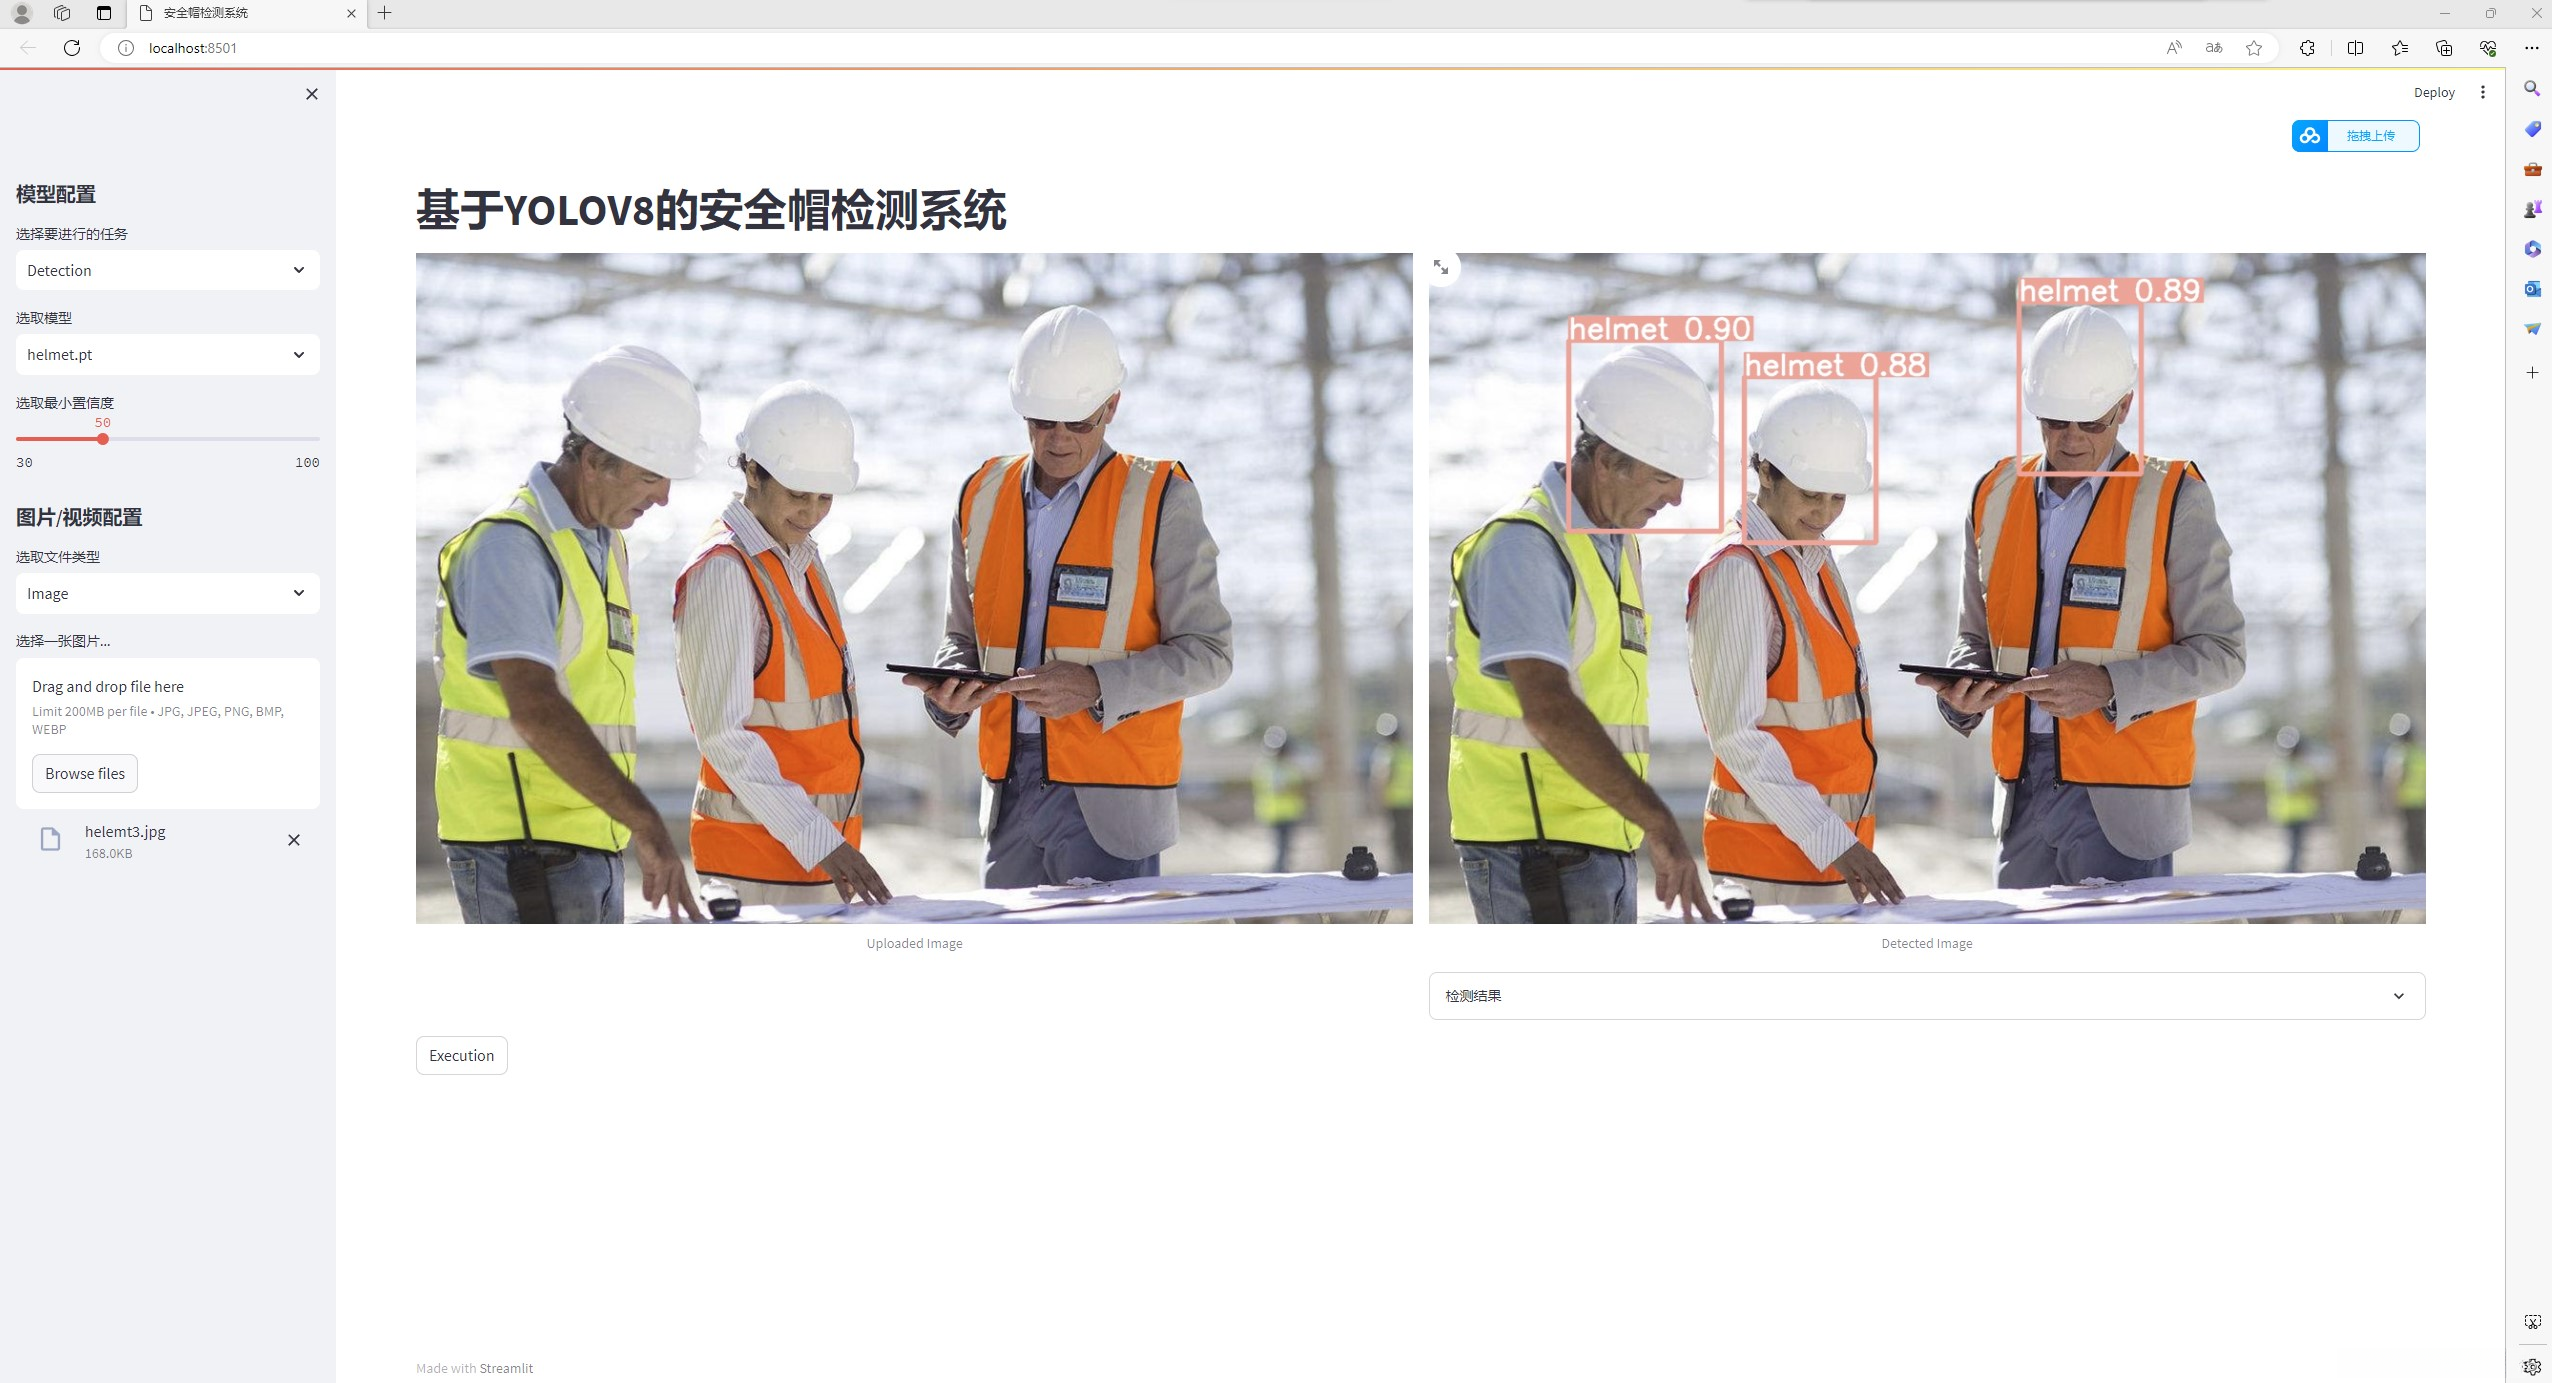Toggle browser split screen icon
The width and height of the screenshot is (2552, 1383).
2355,48
